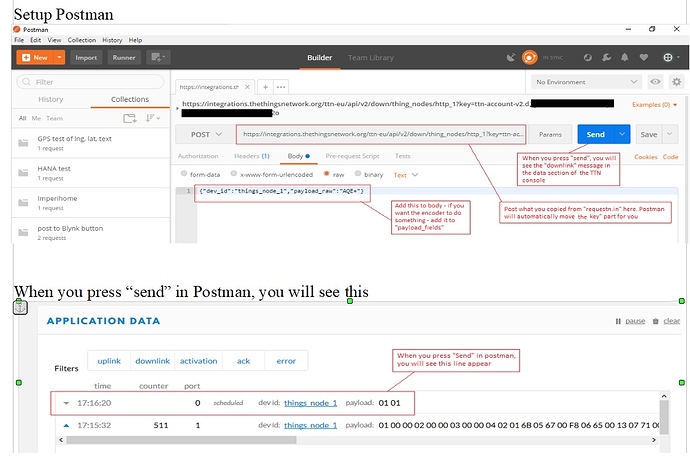This screenshot has width=690, height=458.
Task: Click the request body editor line
Action: [x=436, y=191]
